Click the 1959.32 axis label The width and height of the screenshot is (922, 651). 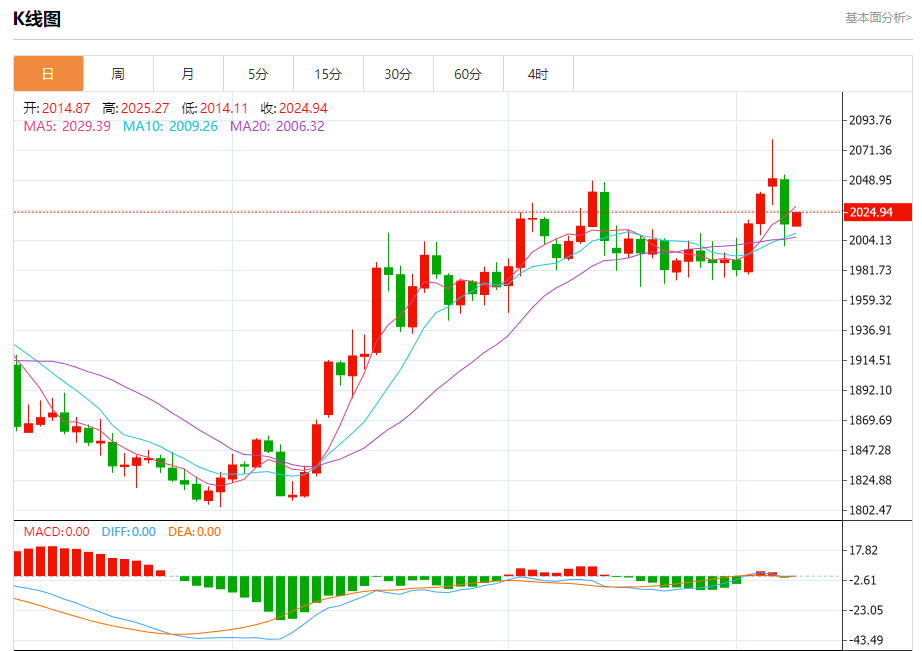(870, 301)
